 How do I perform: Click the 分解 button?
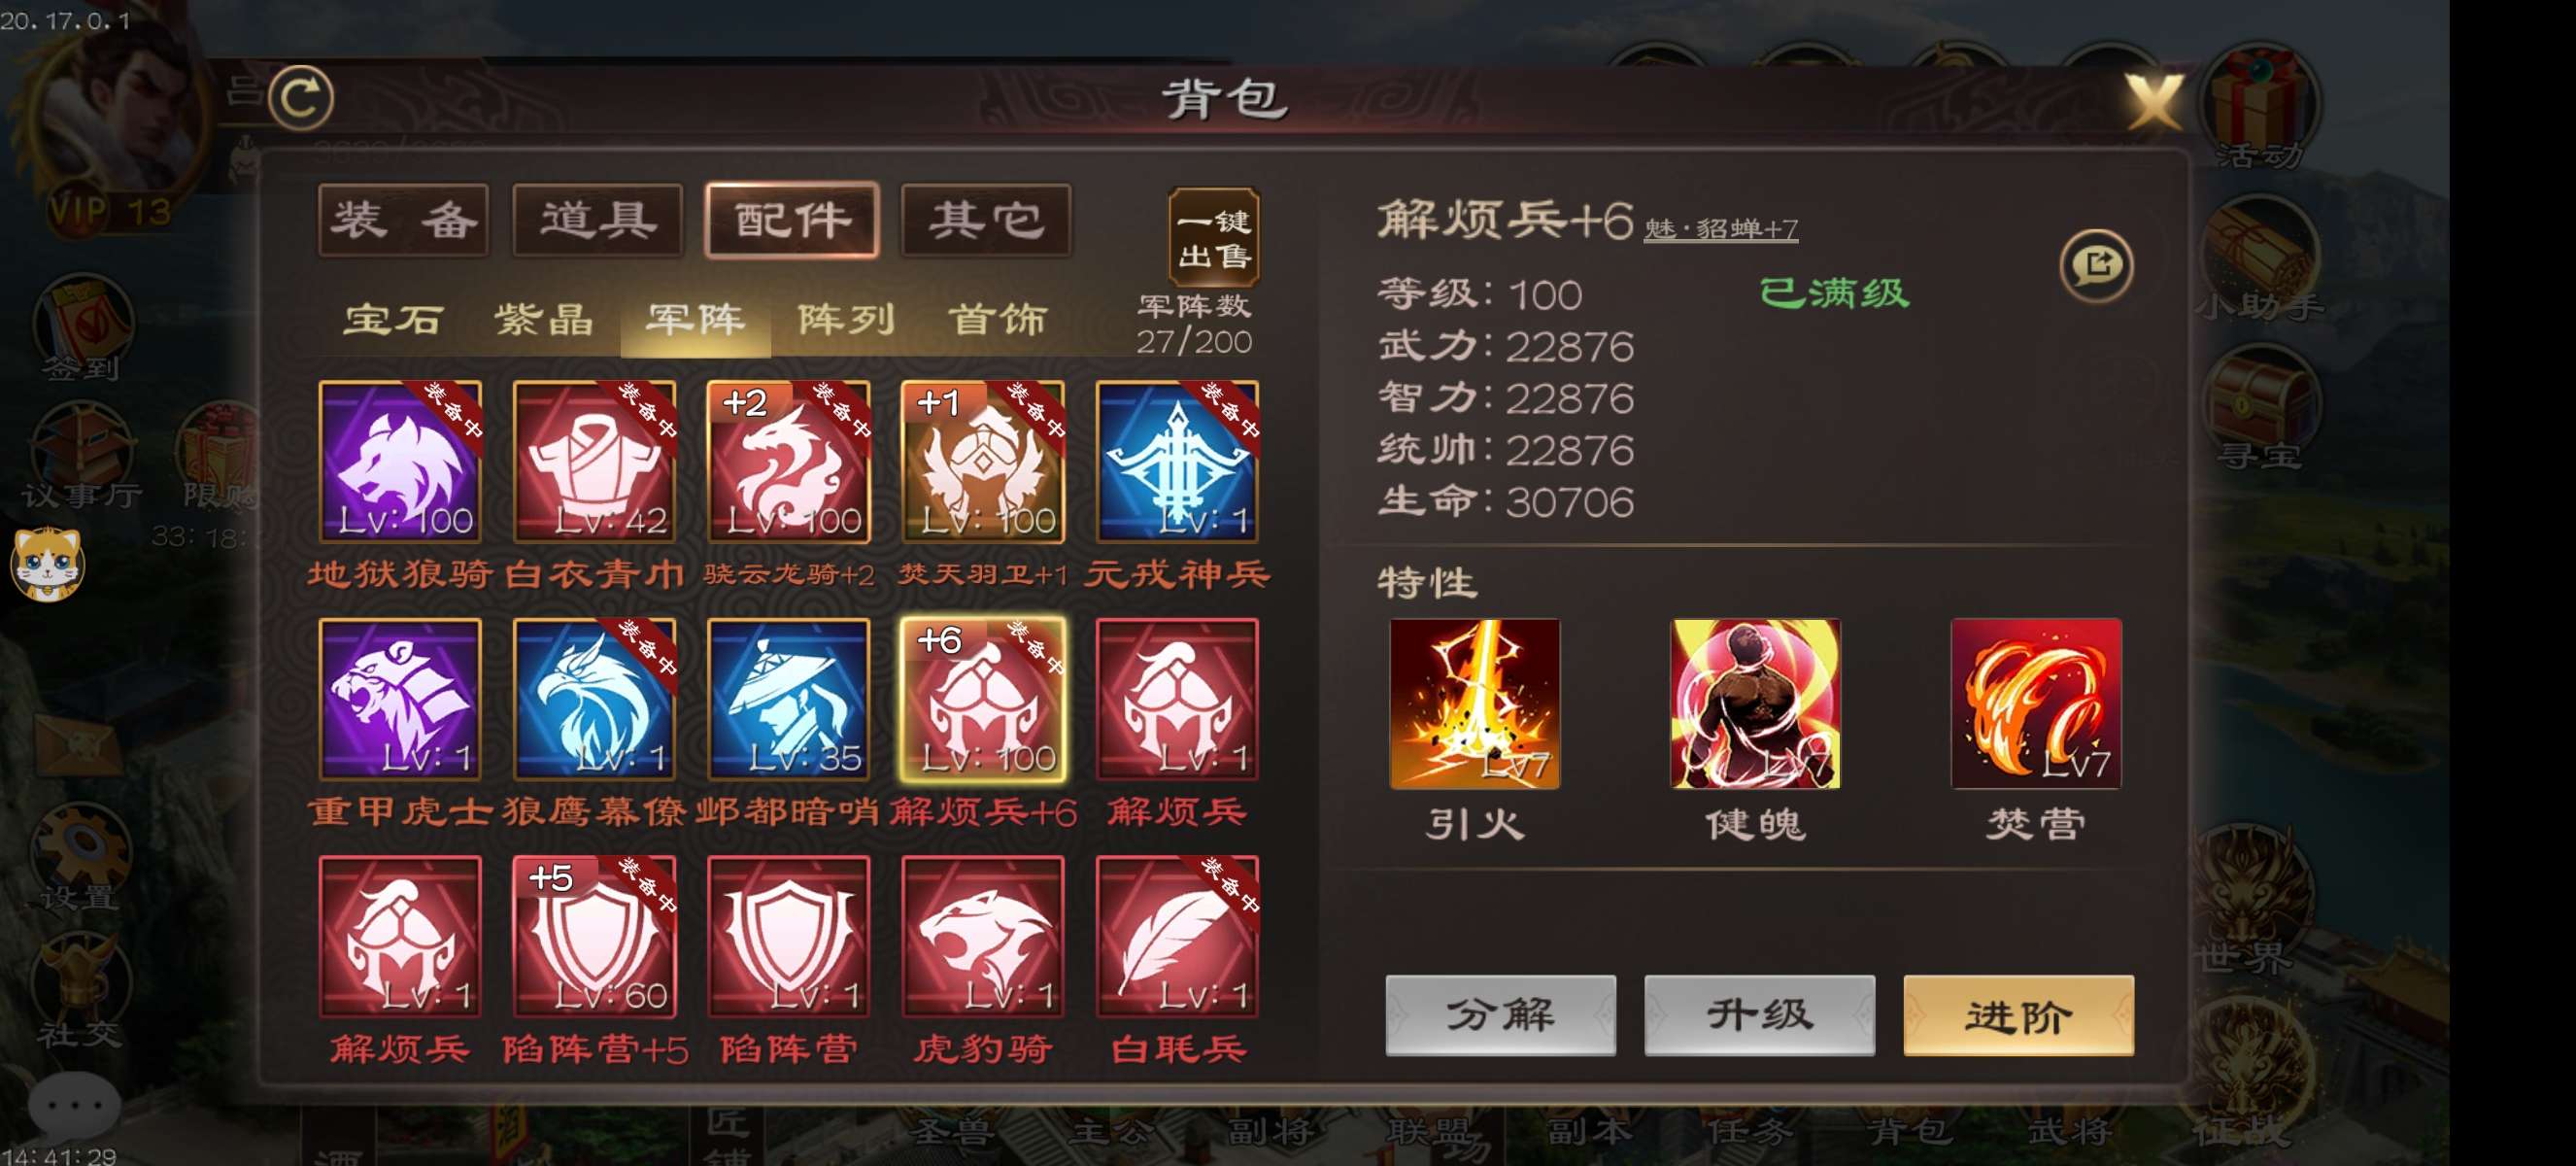[x=1500, y=1015]
